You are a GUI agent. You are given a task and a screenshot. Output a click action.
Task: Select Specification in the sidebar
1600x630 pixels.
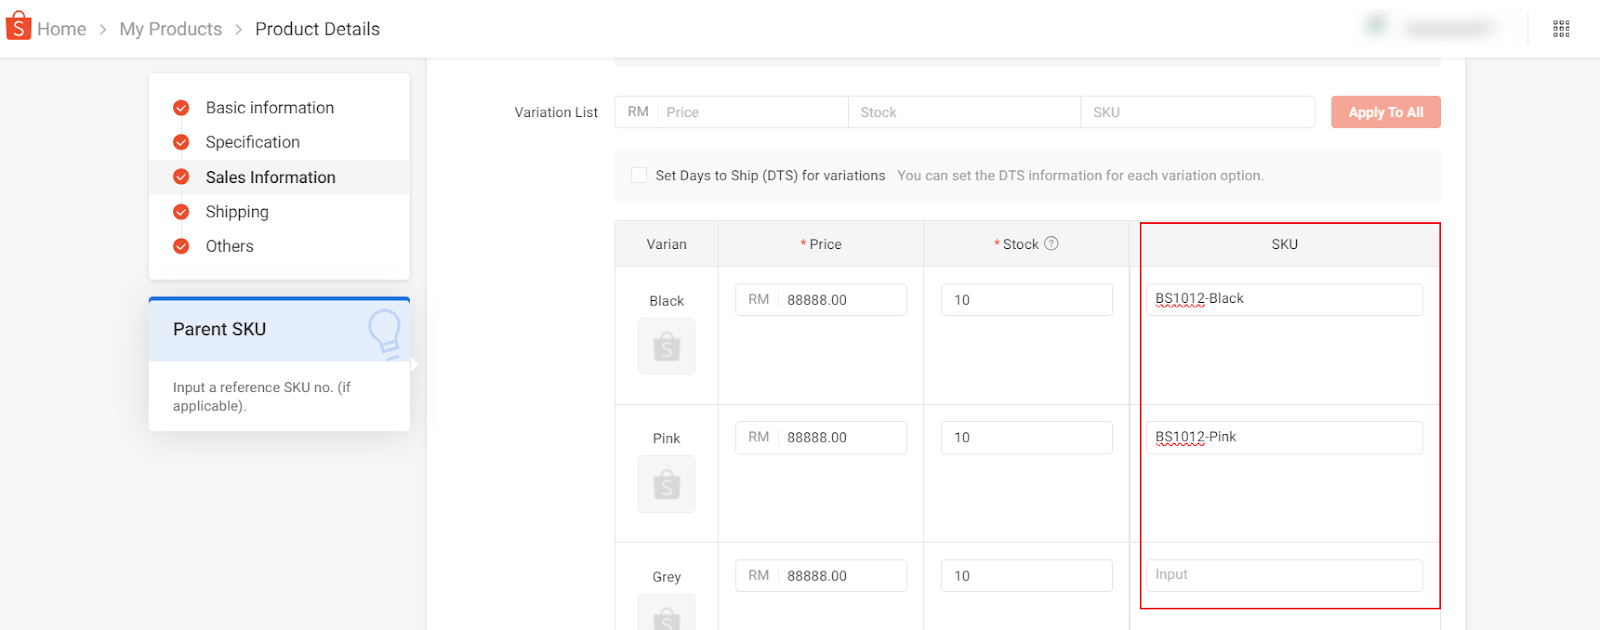coord(252,142)
